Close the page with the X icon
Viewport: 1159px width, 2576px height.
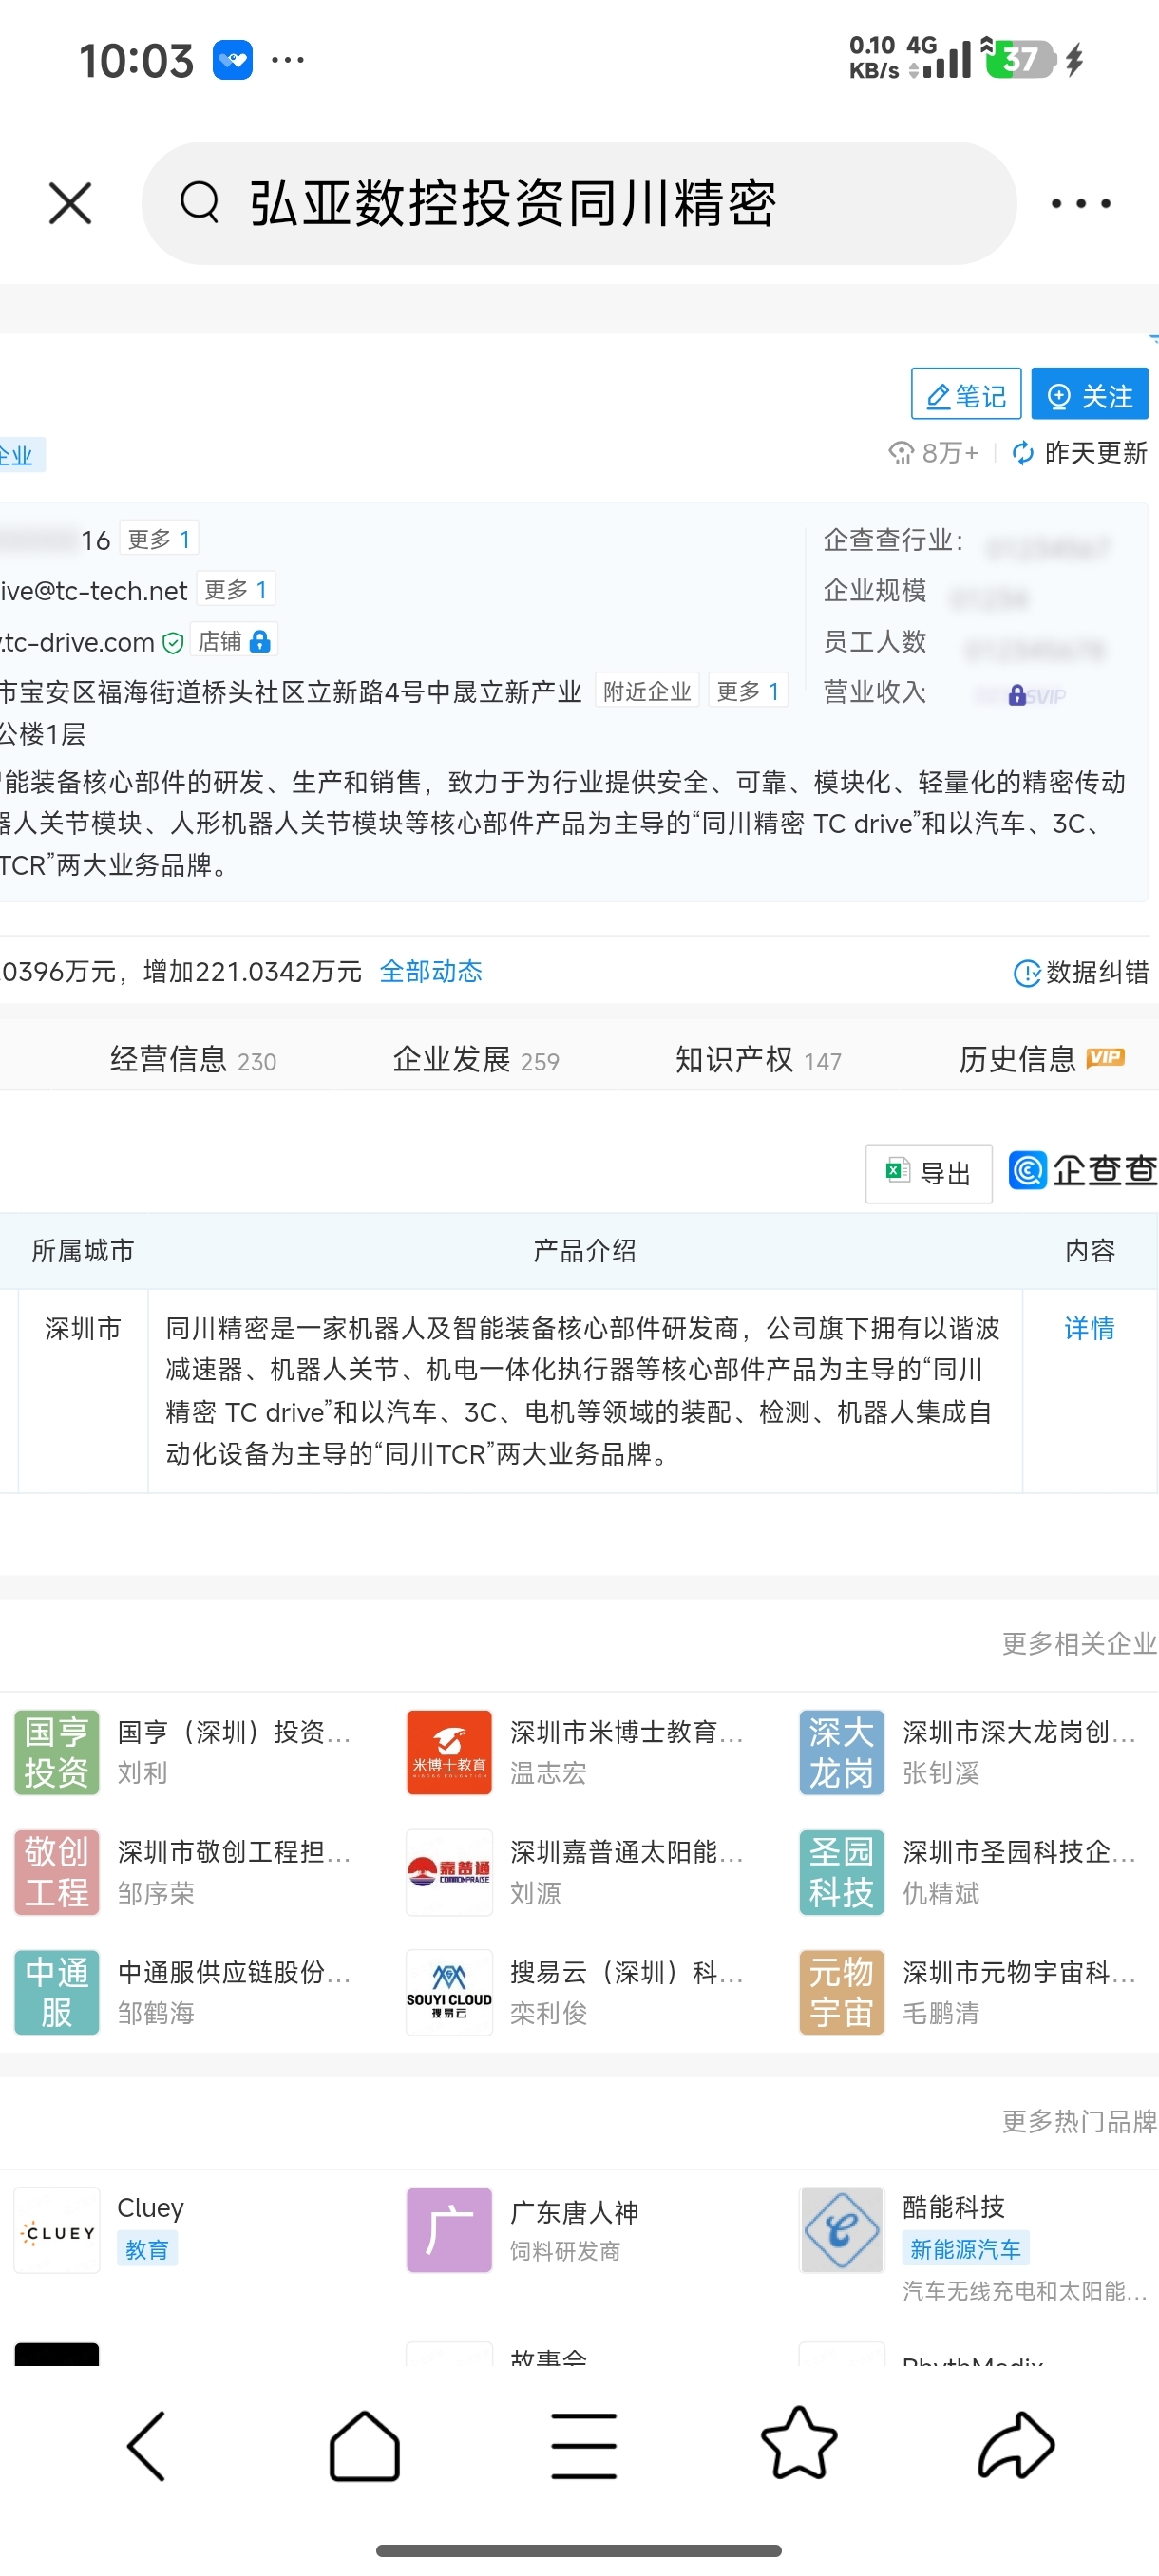point(70,203)
